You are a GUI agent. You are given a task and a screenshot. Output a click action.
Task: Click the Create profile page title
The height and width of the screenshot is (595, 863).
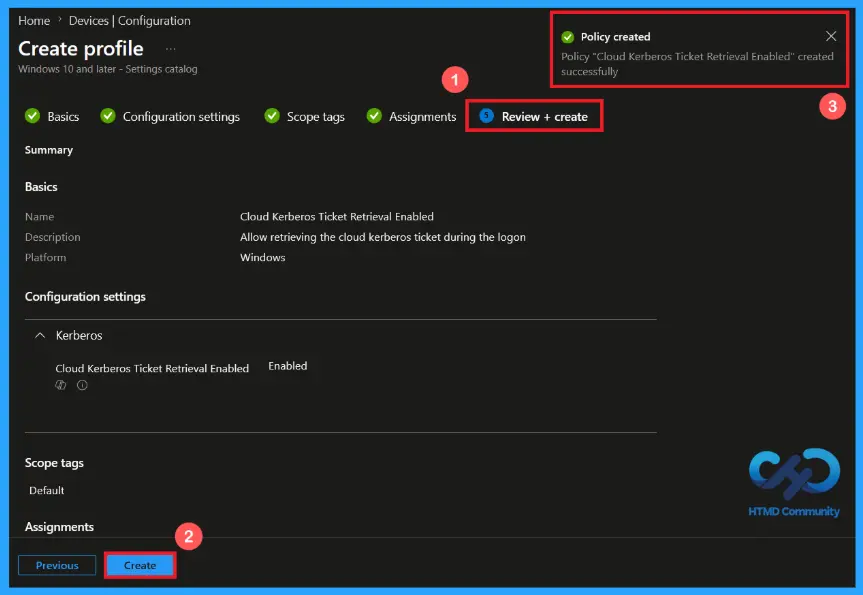point(81,49)
